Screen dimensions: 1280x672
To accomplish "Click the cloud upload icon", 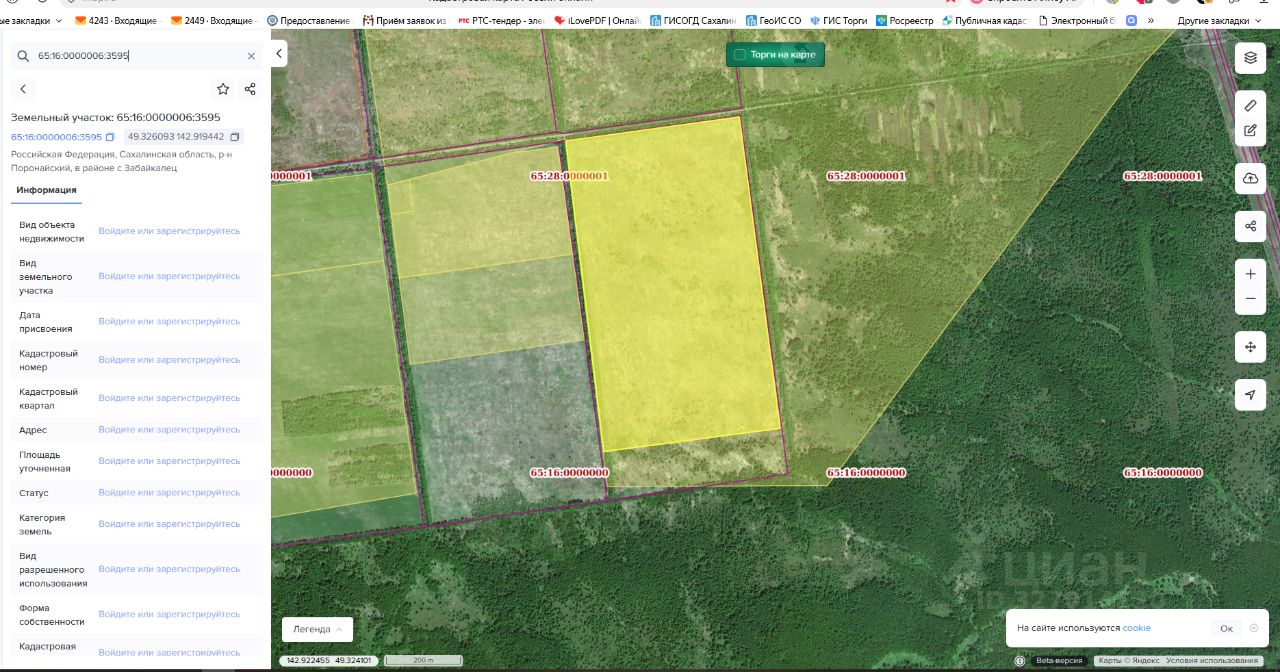I will pyautogui.click(x=1250, y=178).
